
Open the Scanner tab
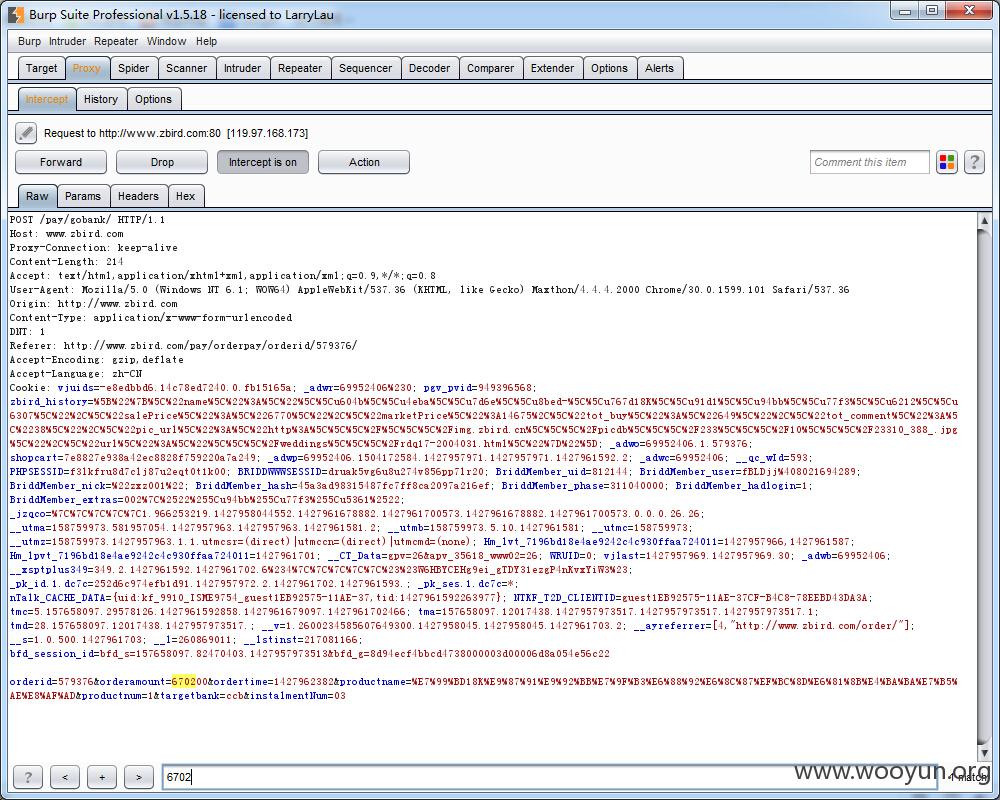(x=186, y=68)
